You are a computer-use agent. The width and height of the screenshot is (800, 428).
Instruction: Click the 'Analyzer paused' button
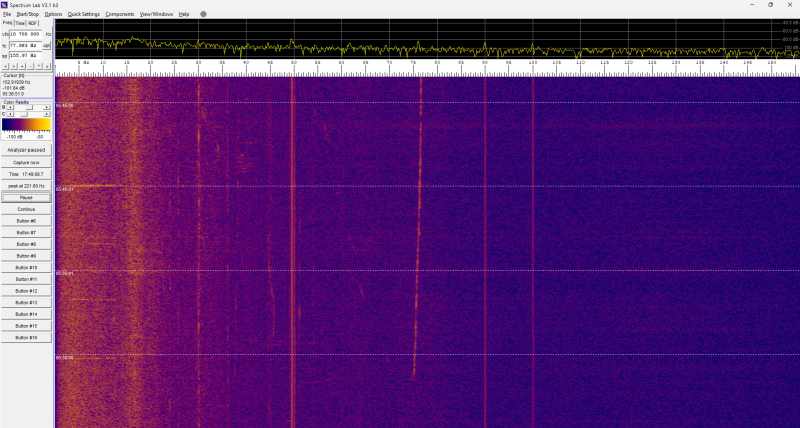pos(26,150)
